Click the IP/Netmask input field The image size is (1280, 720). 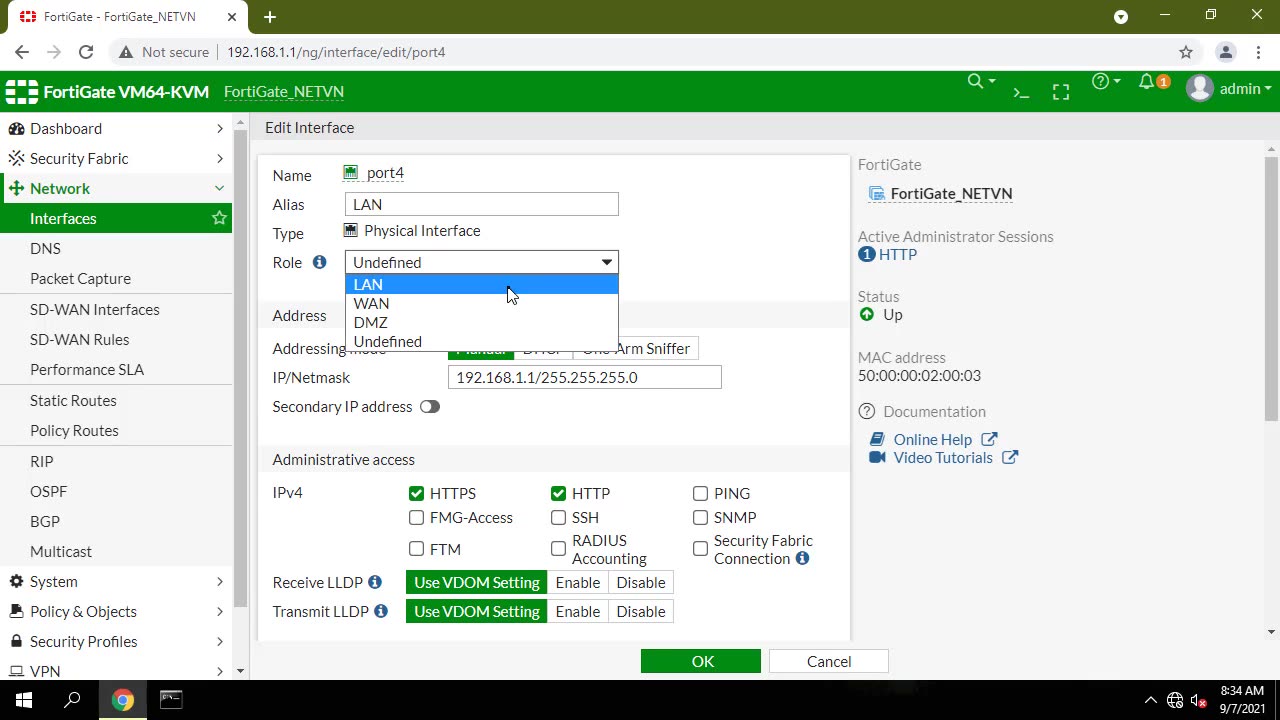585,377
